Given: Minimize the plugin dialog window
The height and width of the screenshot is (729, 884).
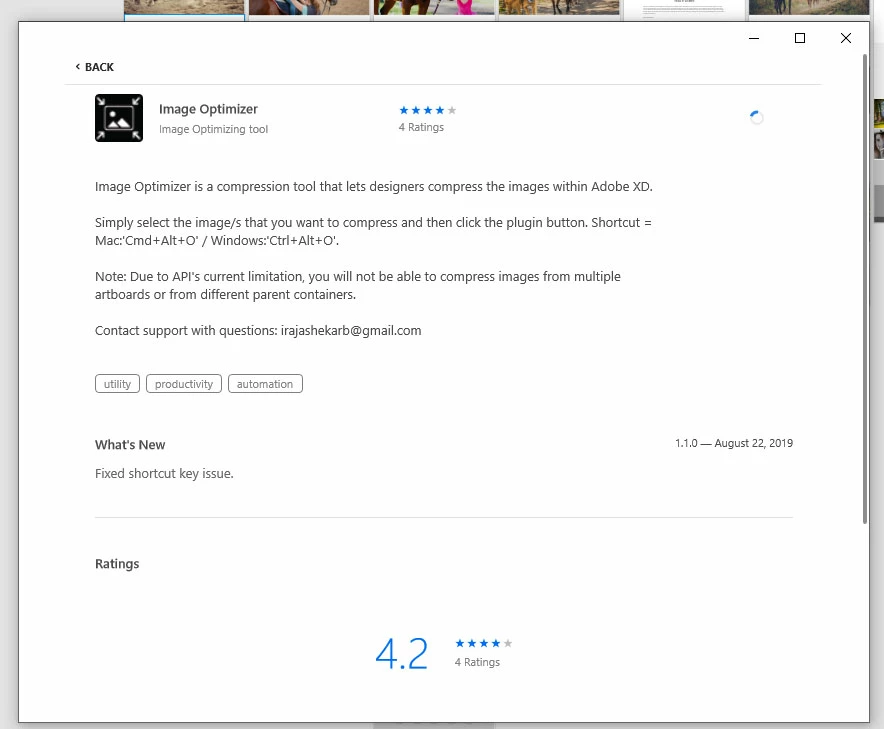Looking at the screenshot, I should pos(754,38).
